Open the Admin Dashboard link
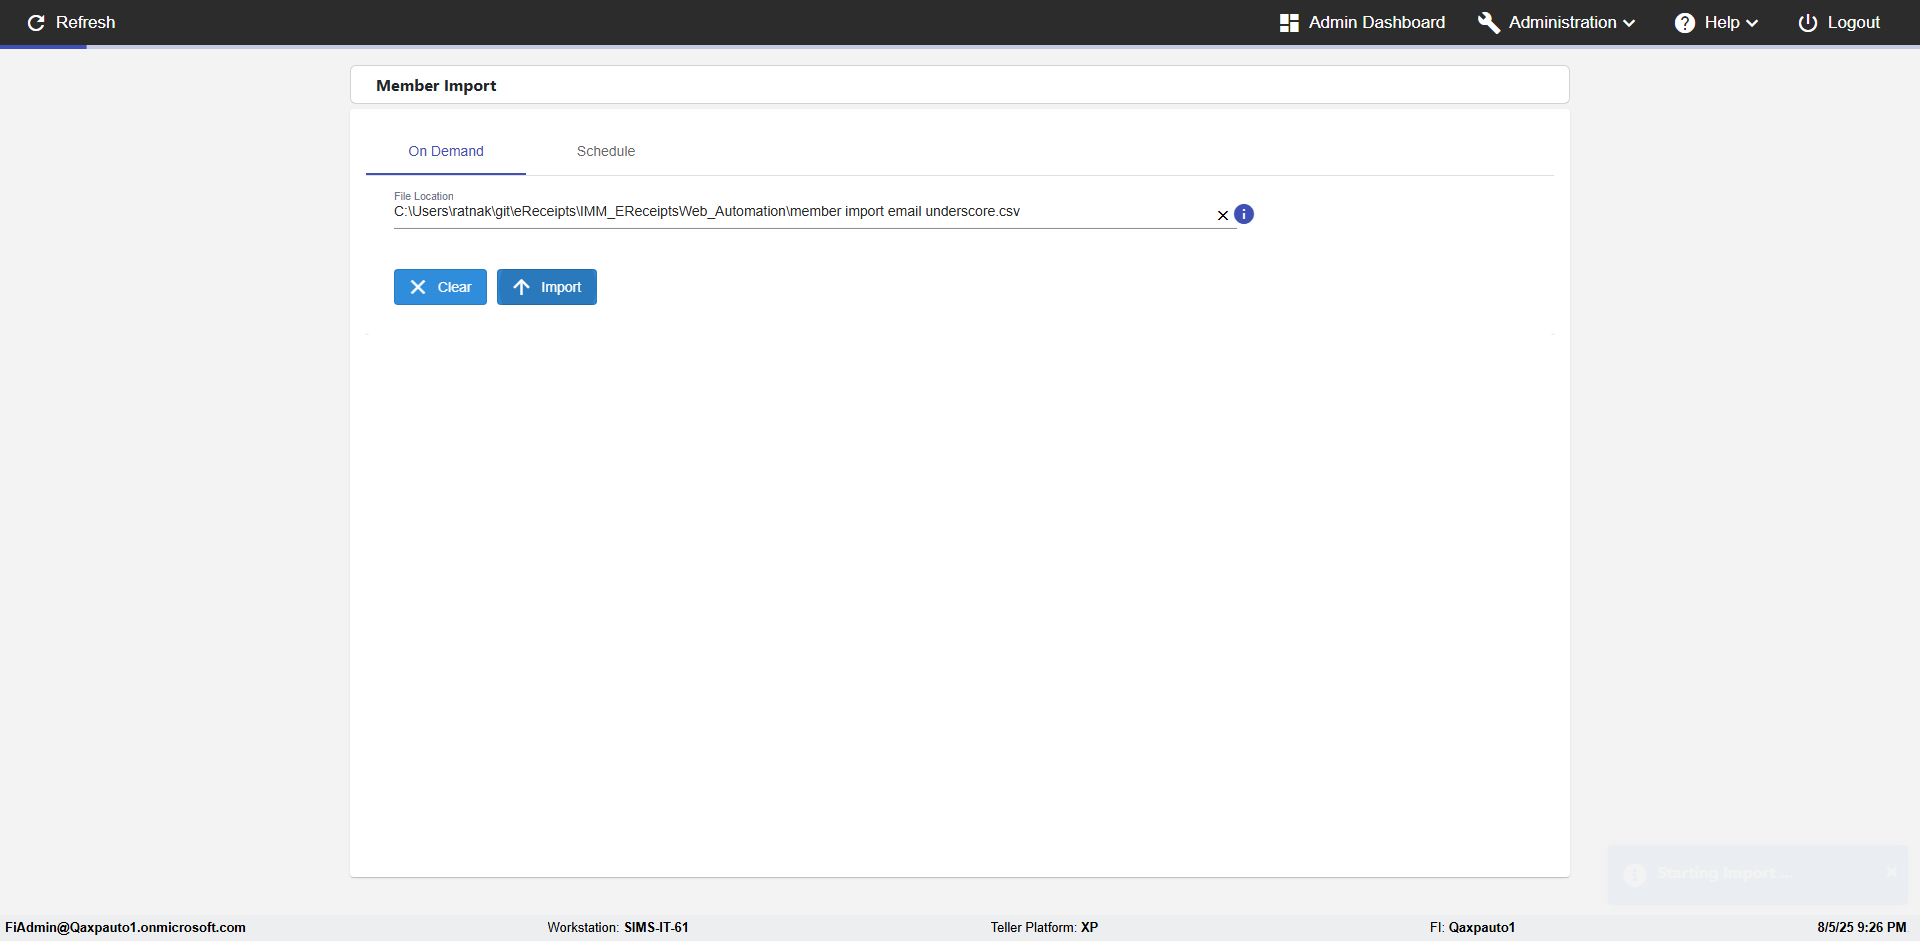This screenshot has height=941, width=1920. click(1362, 22)
